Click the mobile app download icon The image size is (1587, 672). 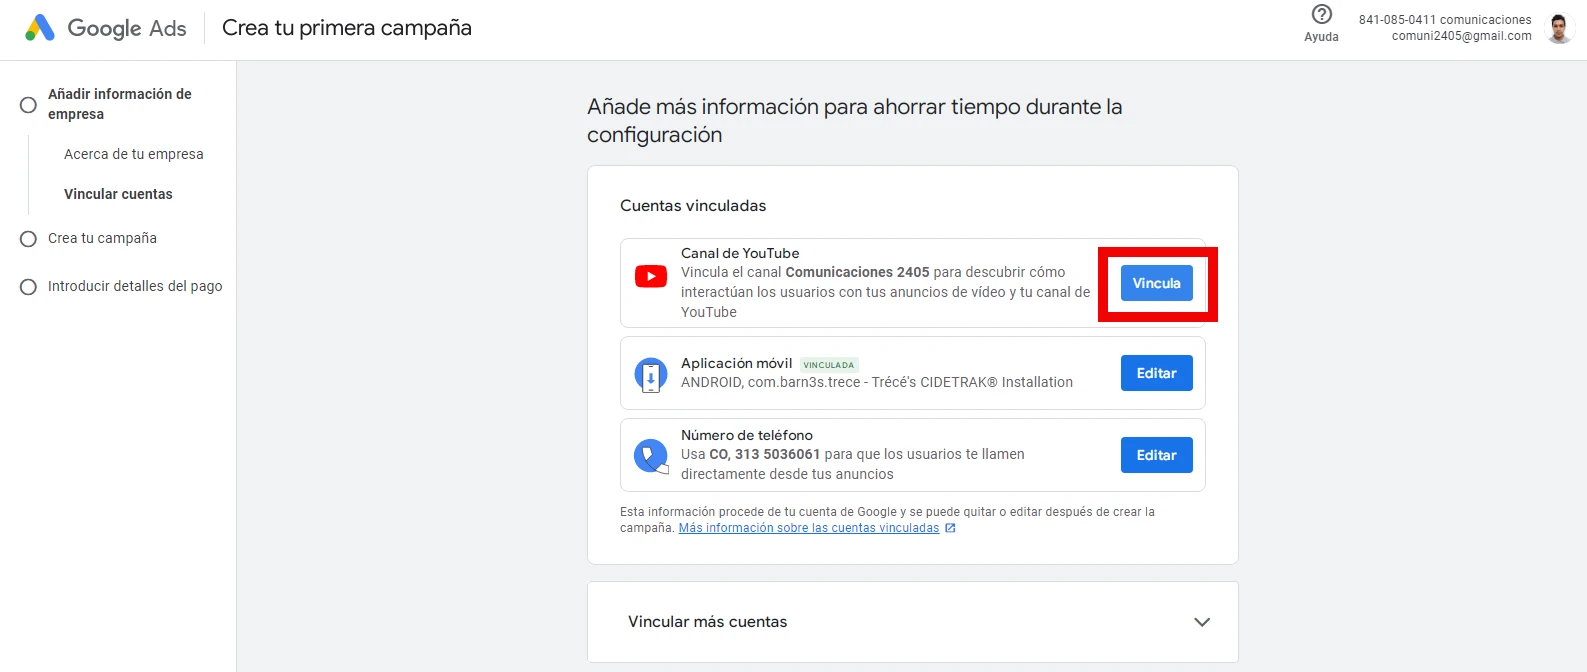click(651, 375)
